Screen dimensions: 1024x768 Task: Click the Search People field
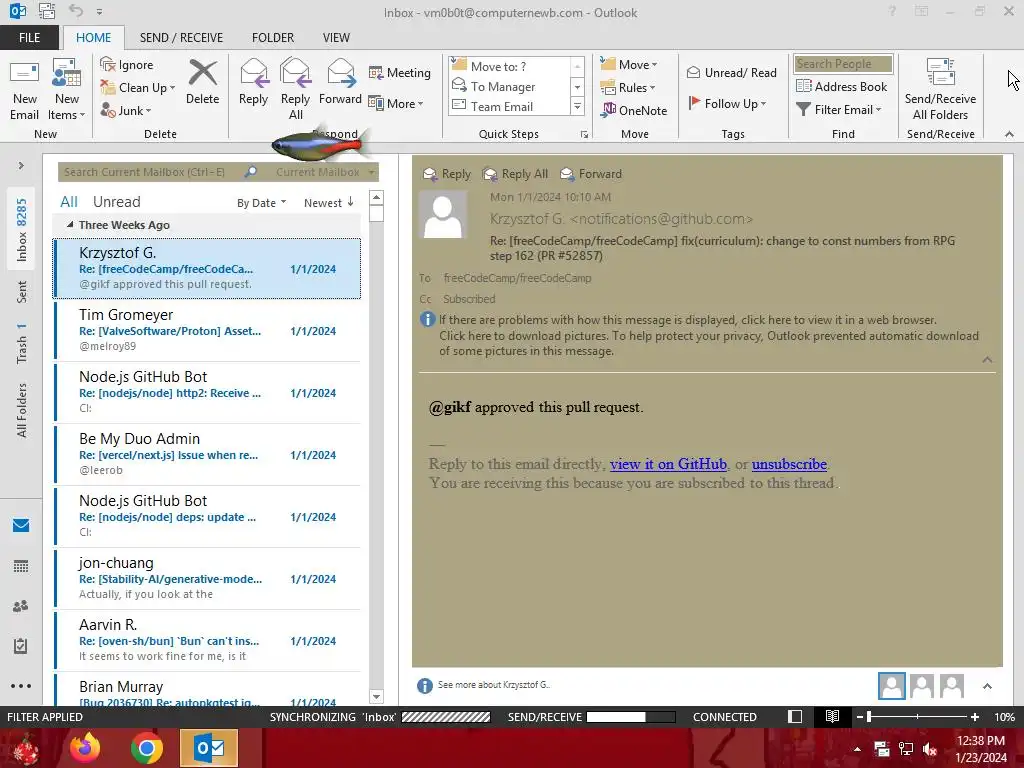pos(843,64)
